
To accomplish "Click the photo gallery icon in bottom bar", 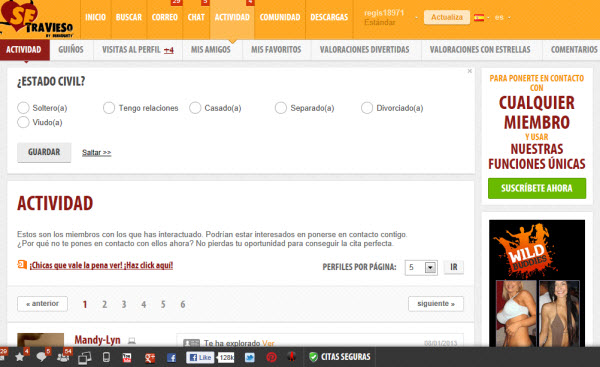I will point(85,358).
